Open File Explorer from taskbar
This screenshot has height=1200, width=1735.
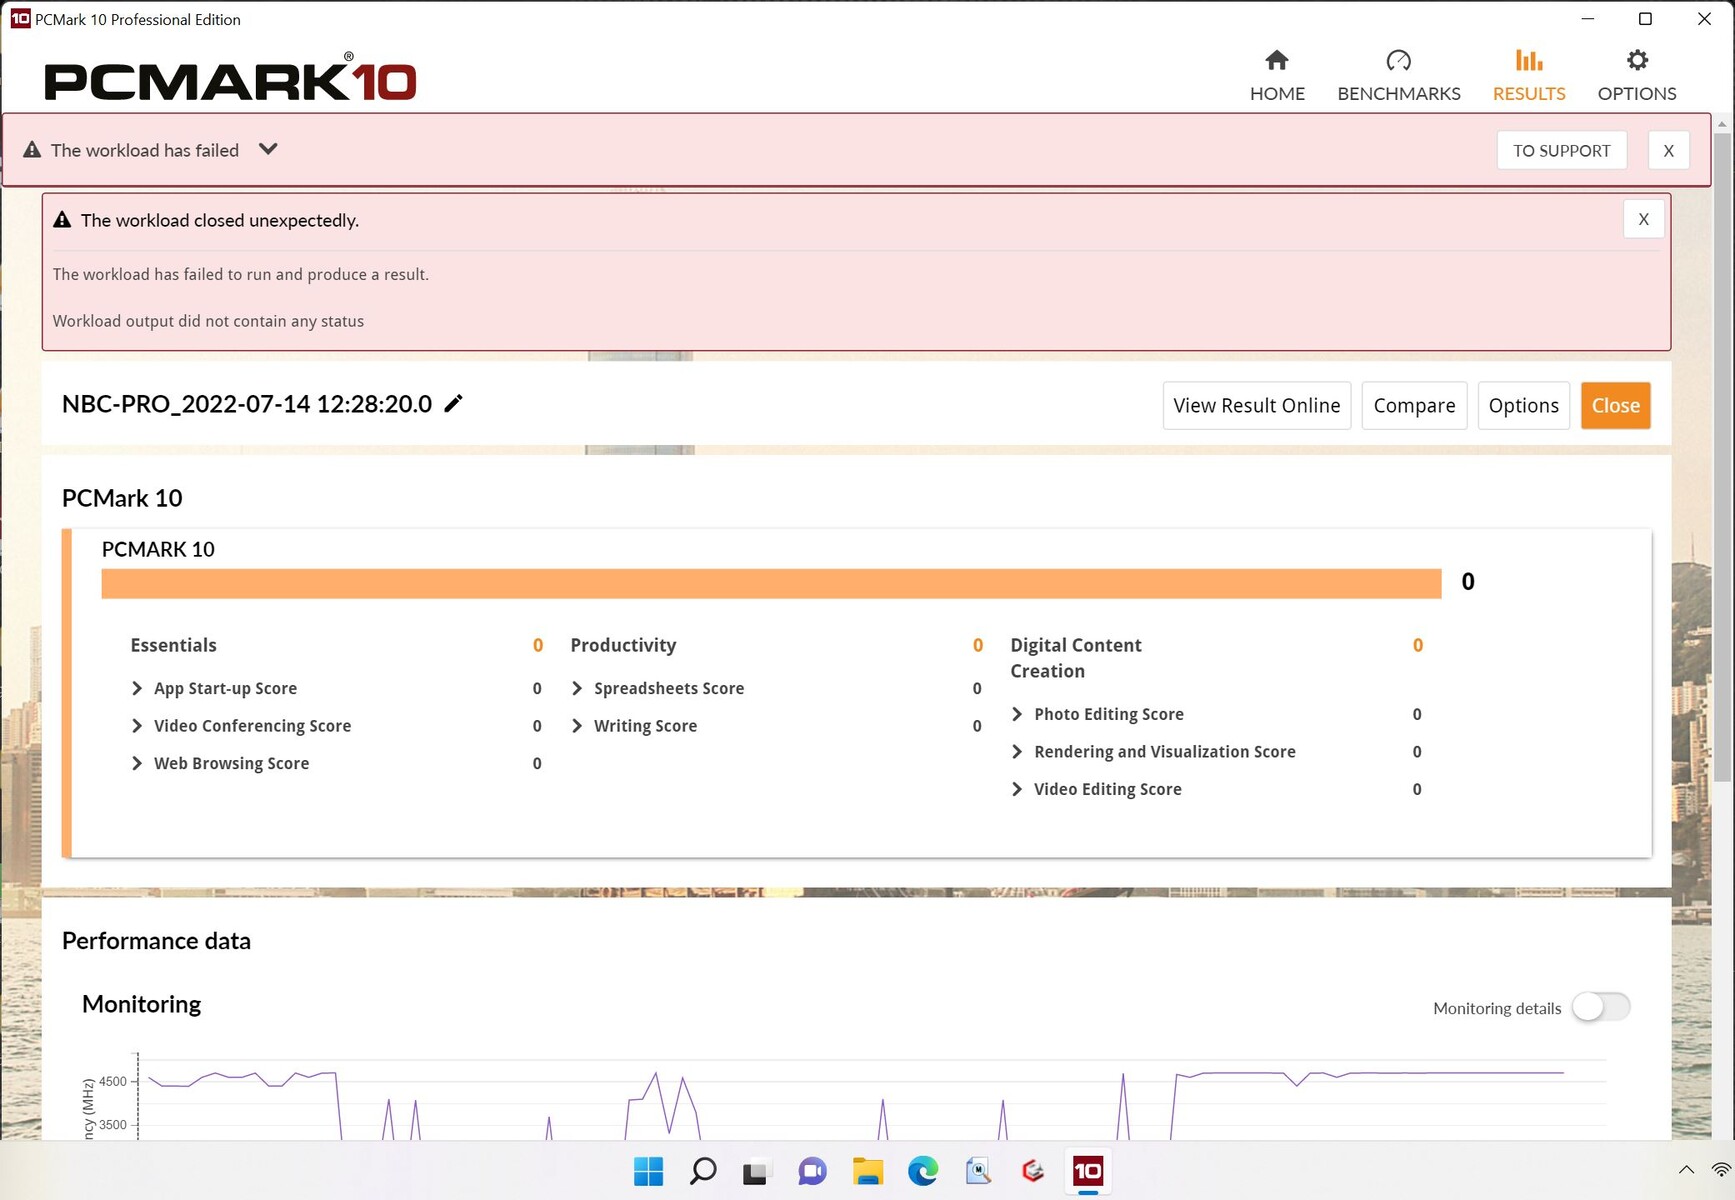click(x=867, y=1171)
